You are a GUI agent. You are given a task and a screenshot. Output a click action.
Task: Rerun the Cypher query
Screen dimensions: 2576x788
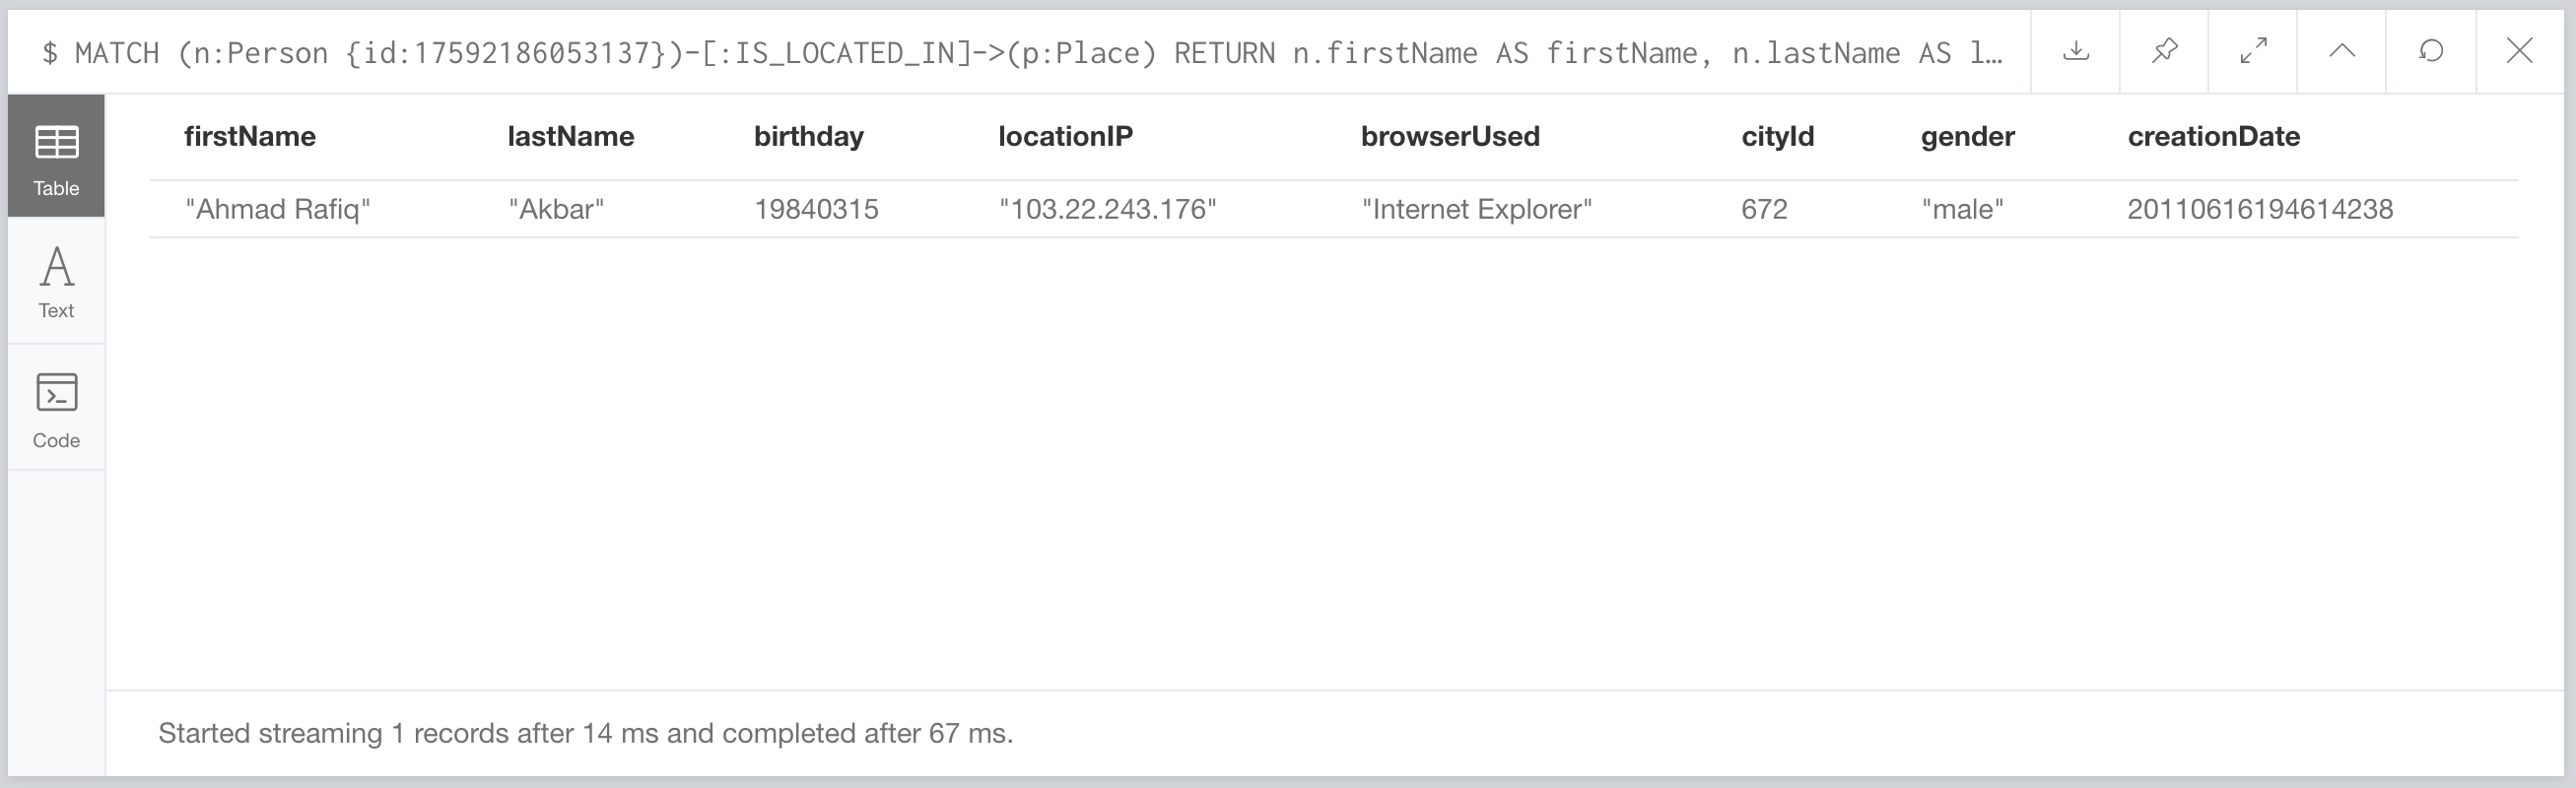click(x=2431, y=51)
